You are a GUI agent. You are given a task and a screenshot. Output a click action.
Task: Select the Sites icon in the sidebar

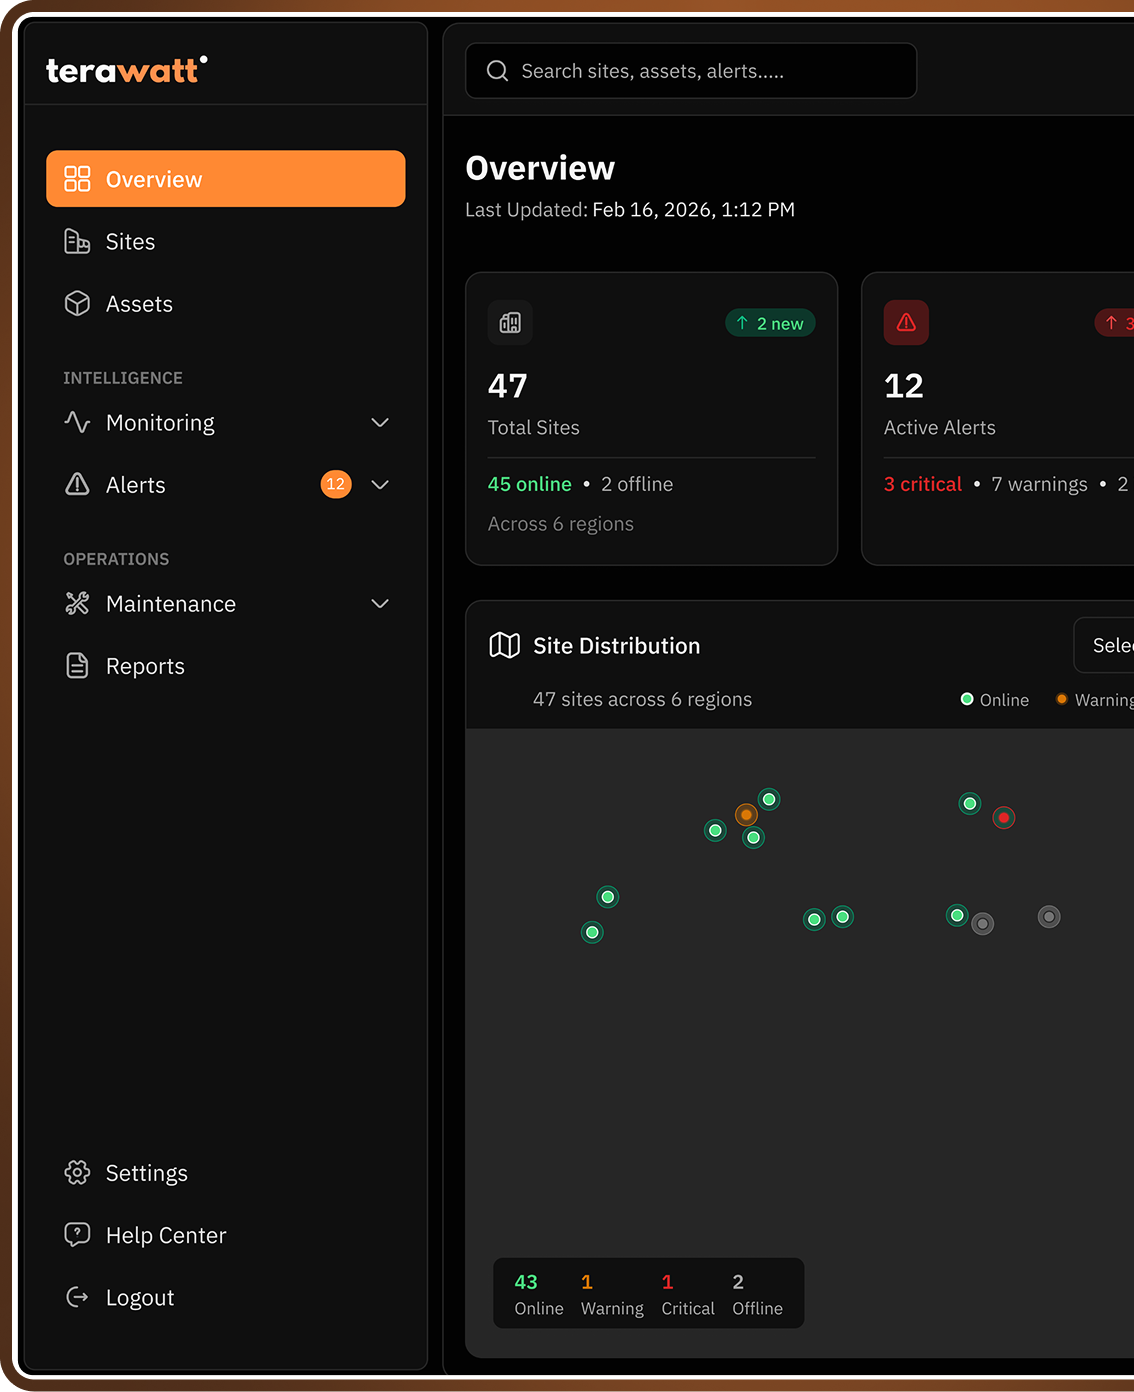[77, 241]
